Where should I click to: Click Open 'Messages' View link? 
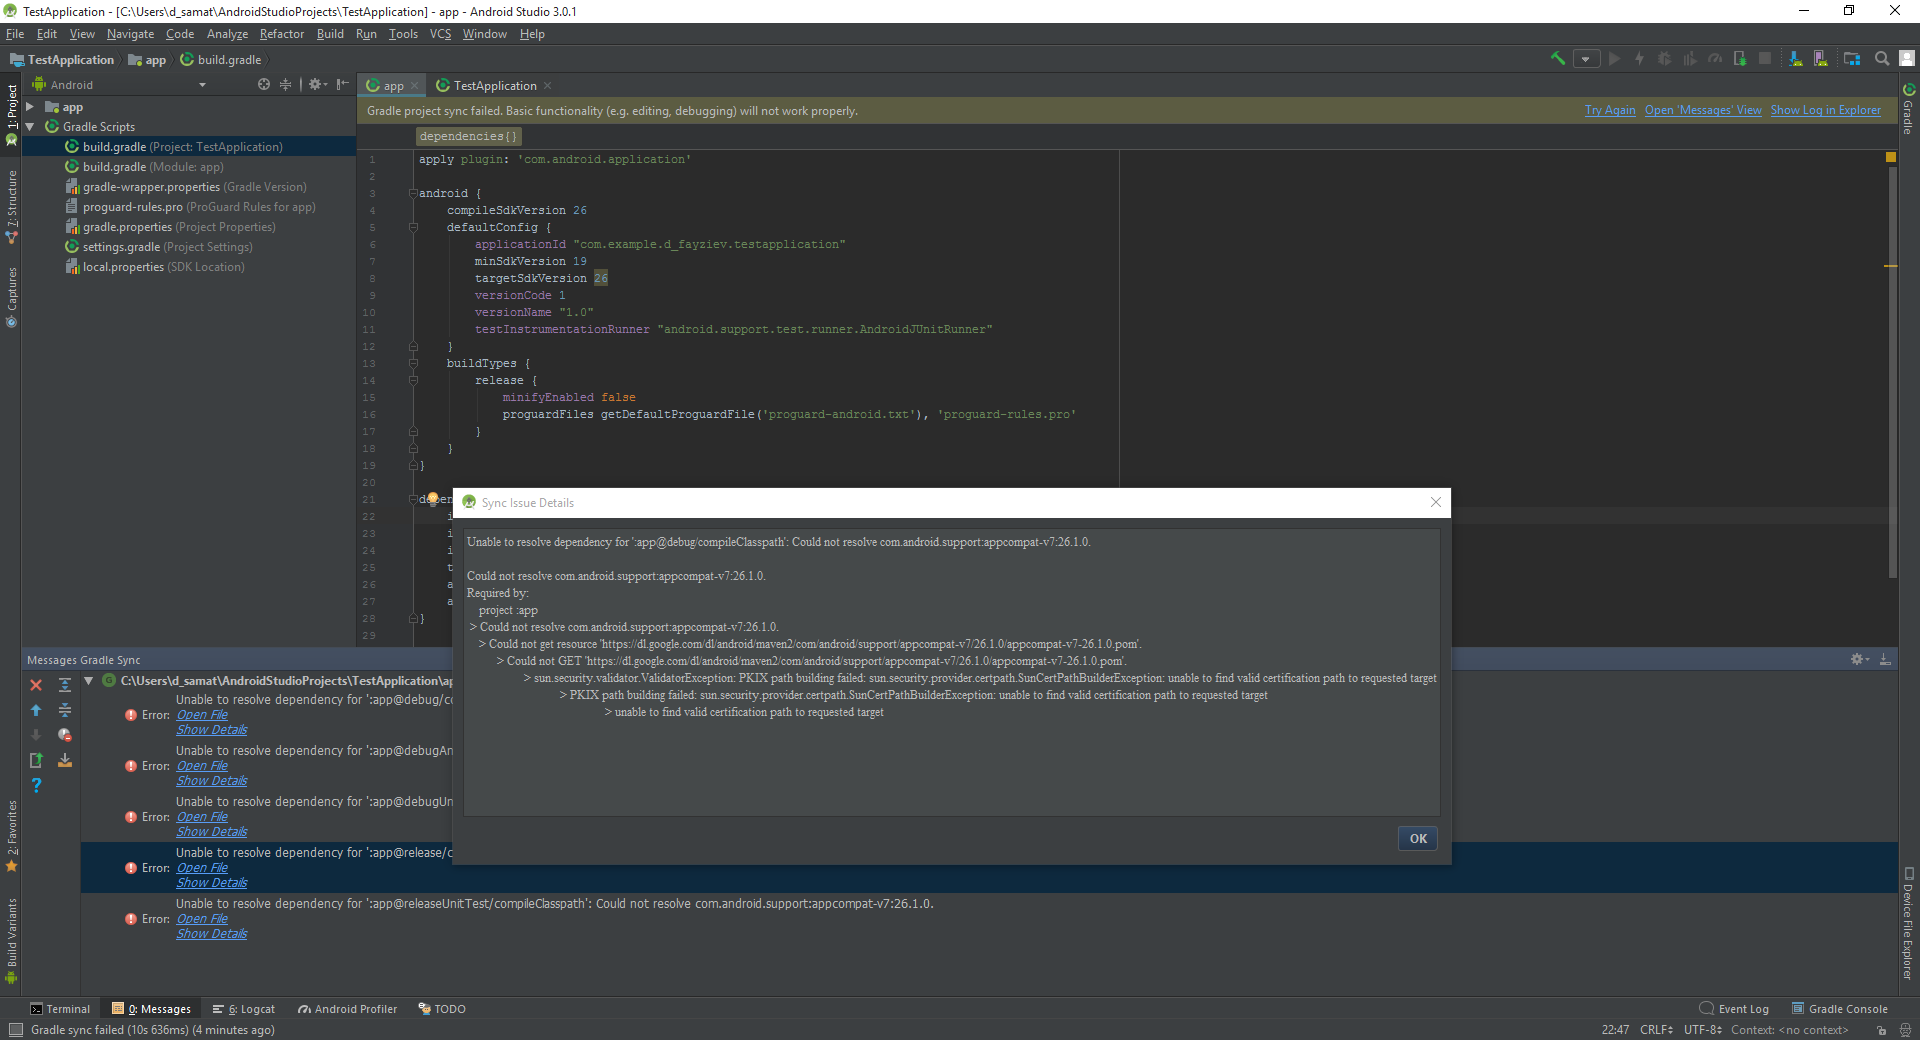click(1703, 111)
